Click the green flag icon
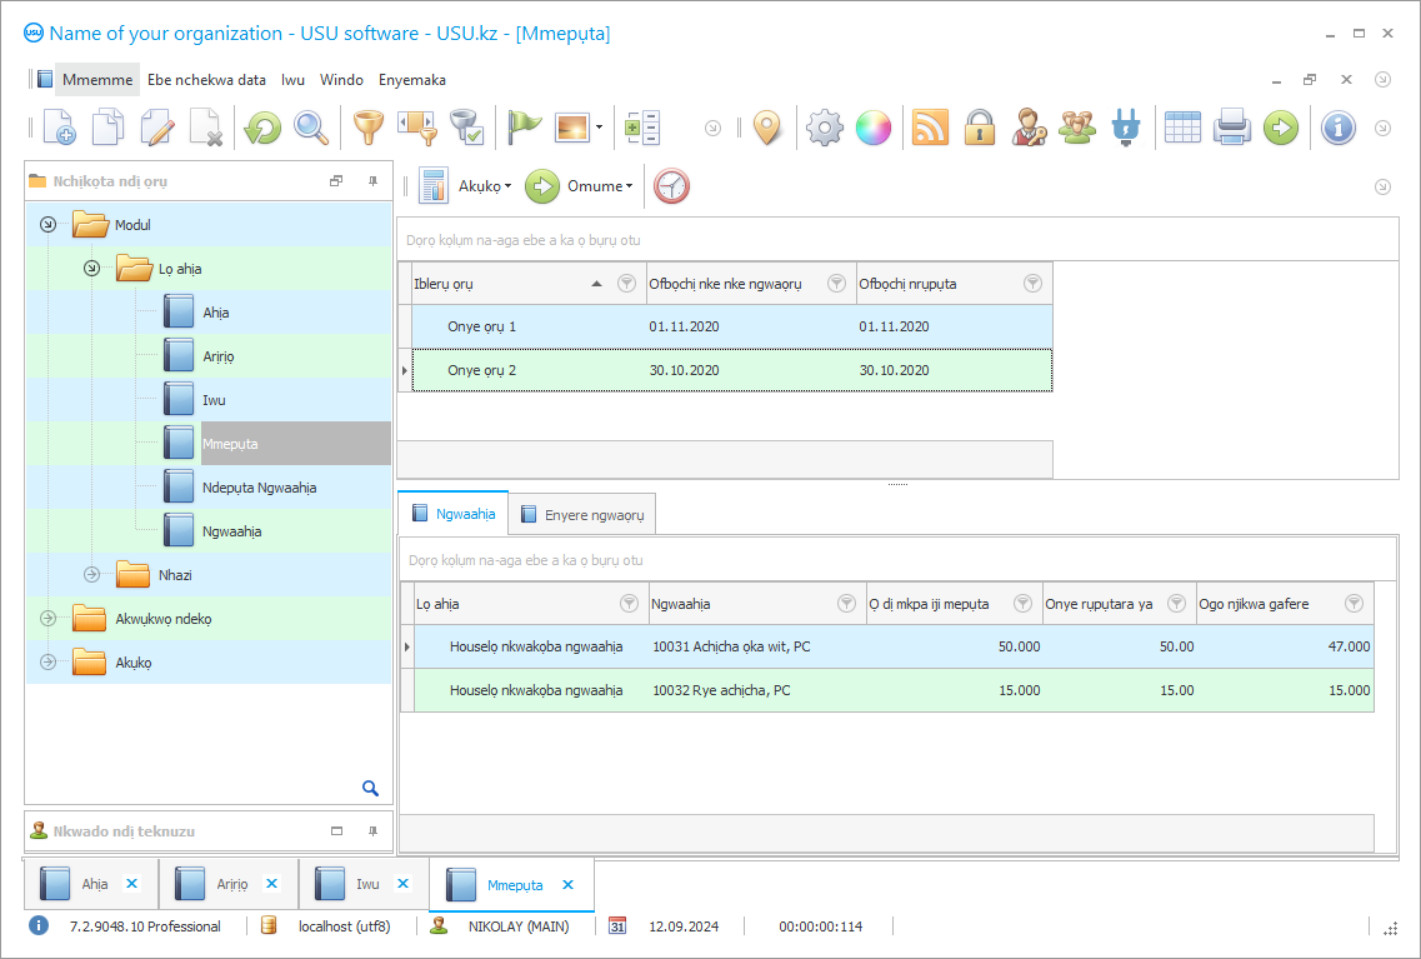This screenshot has height=959, width=1421. [x=523, y=127]
